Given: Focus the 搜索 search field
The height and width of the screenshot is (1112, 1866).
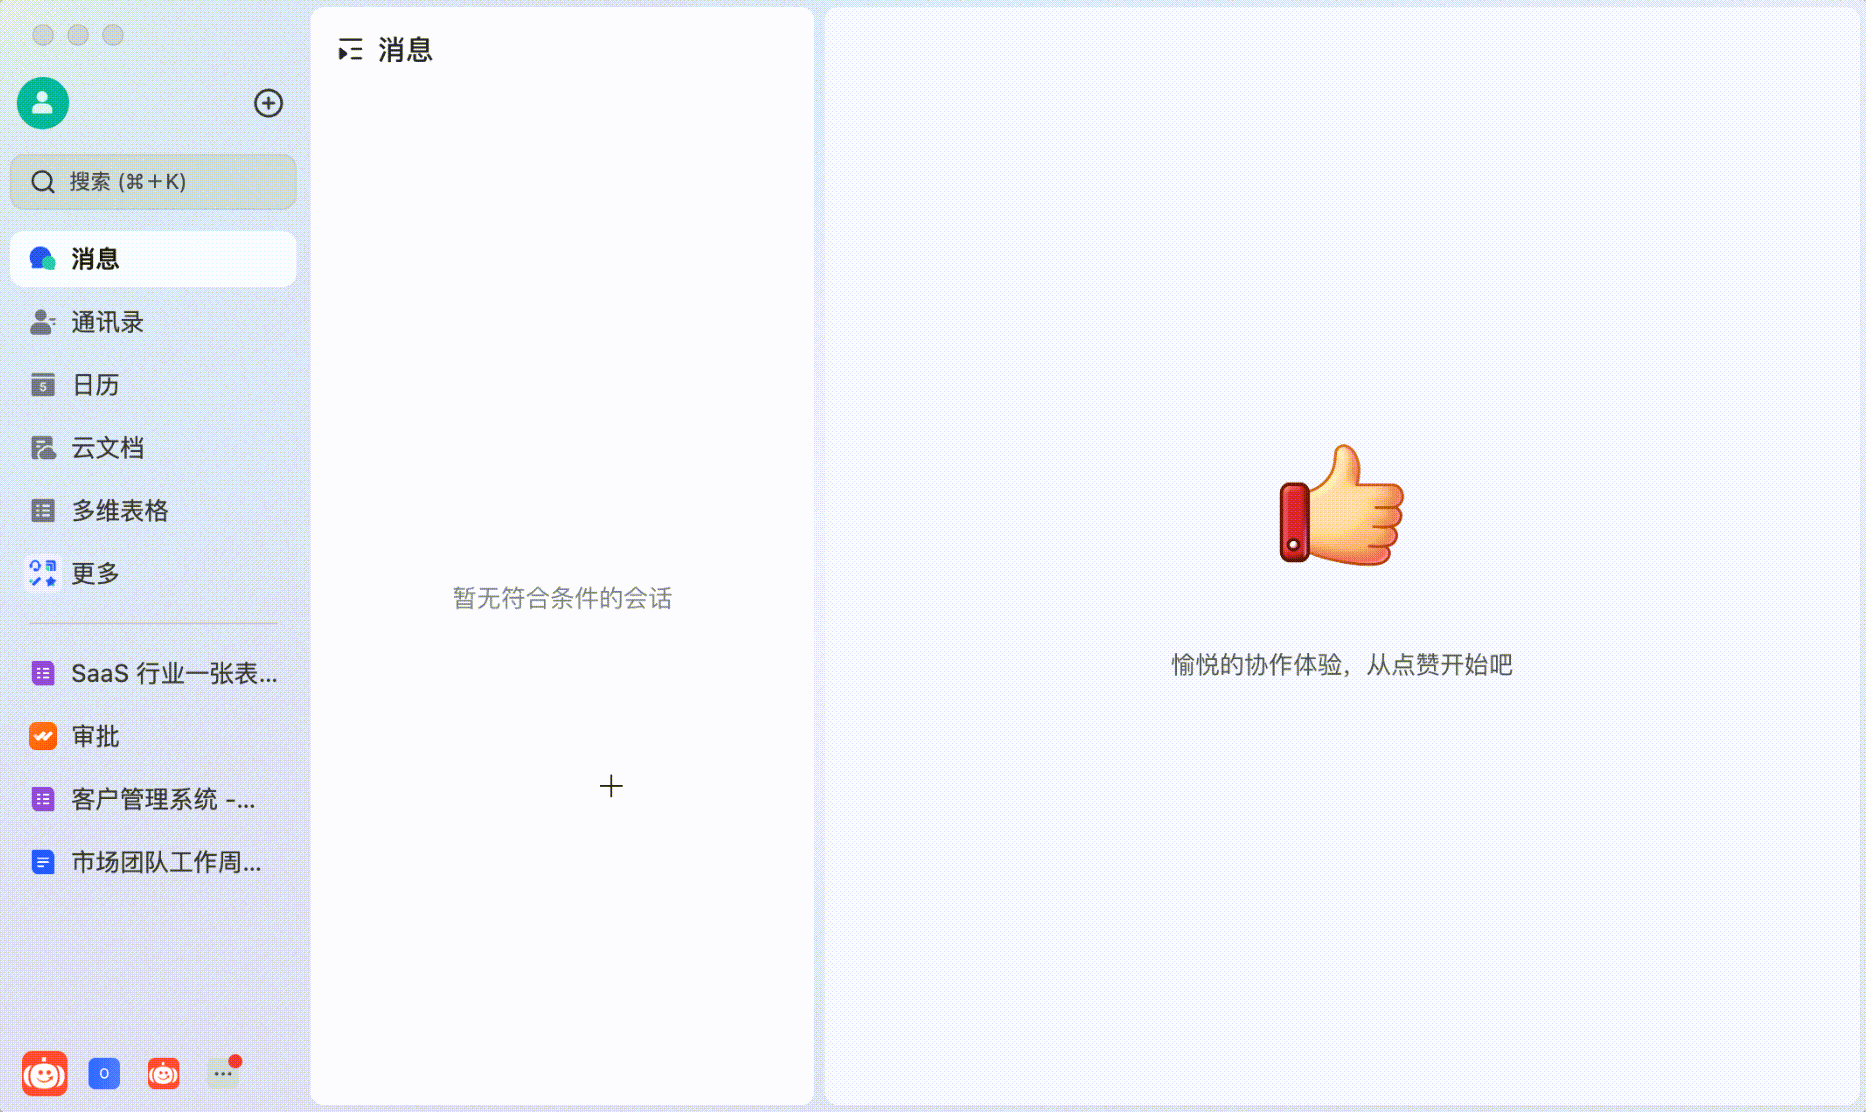Looking at the screenshot, I should (x=153, y=182).
